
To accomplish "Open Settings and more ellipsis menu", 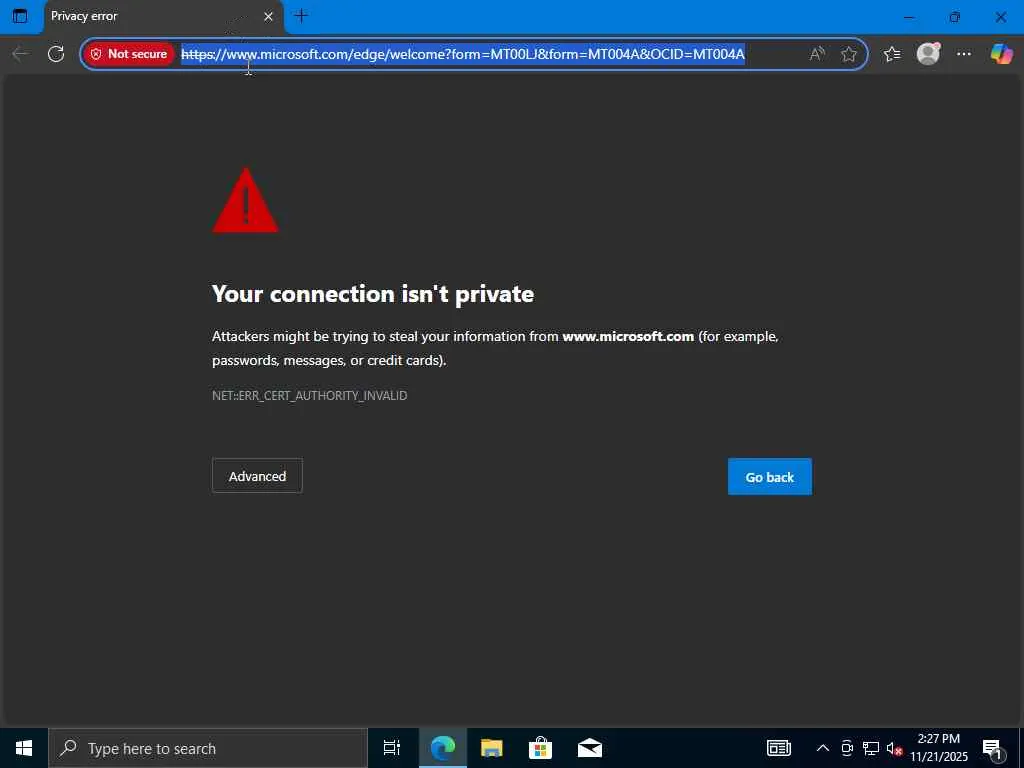I will click(964, 54).
